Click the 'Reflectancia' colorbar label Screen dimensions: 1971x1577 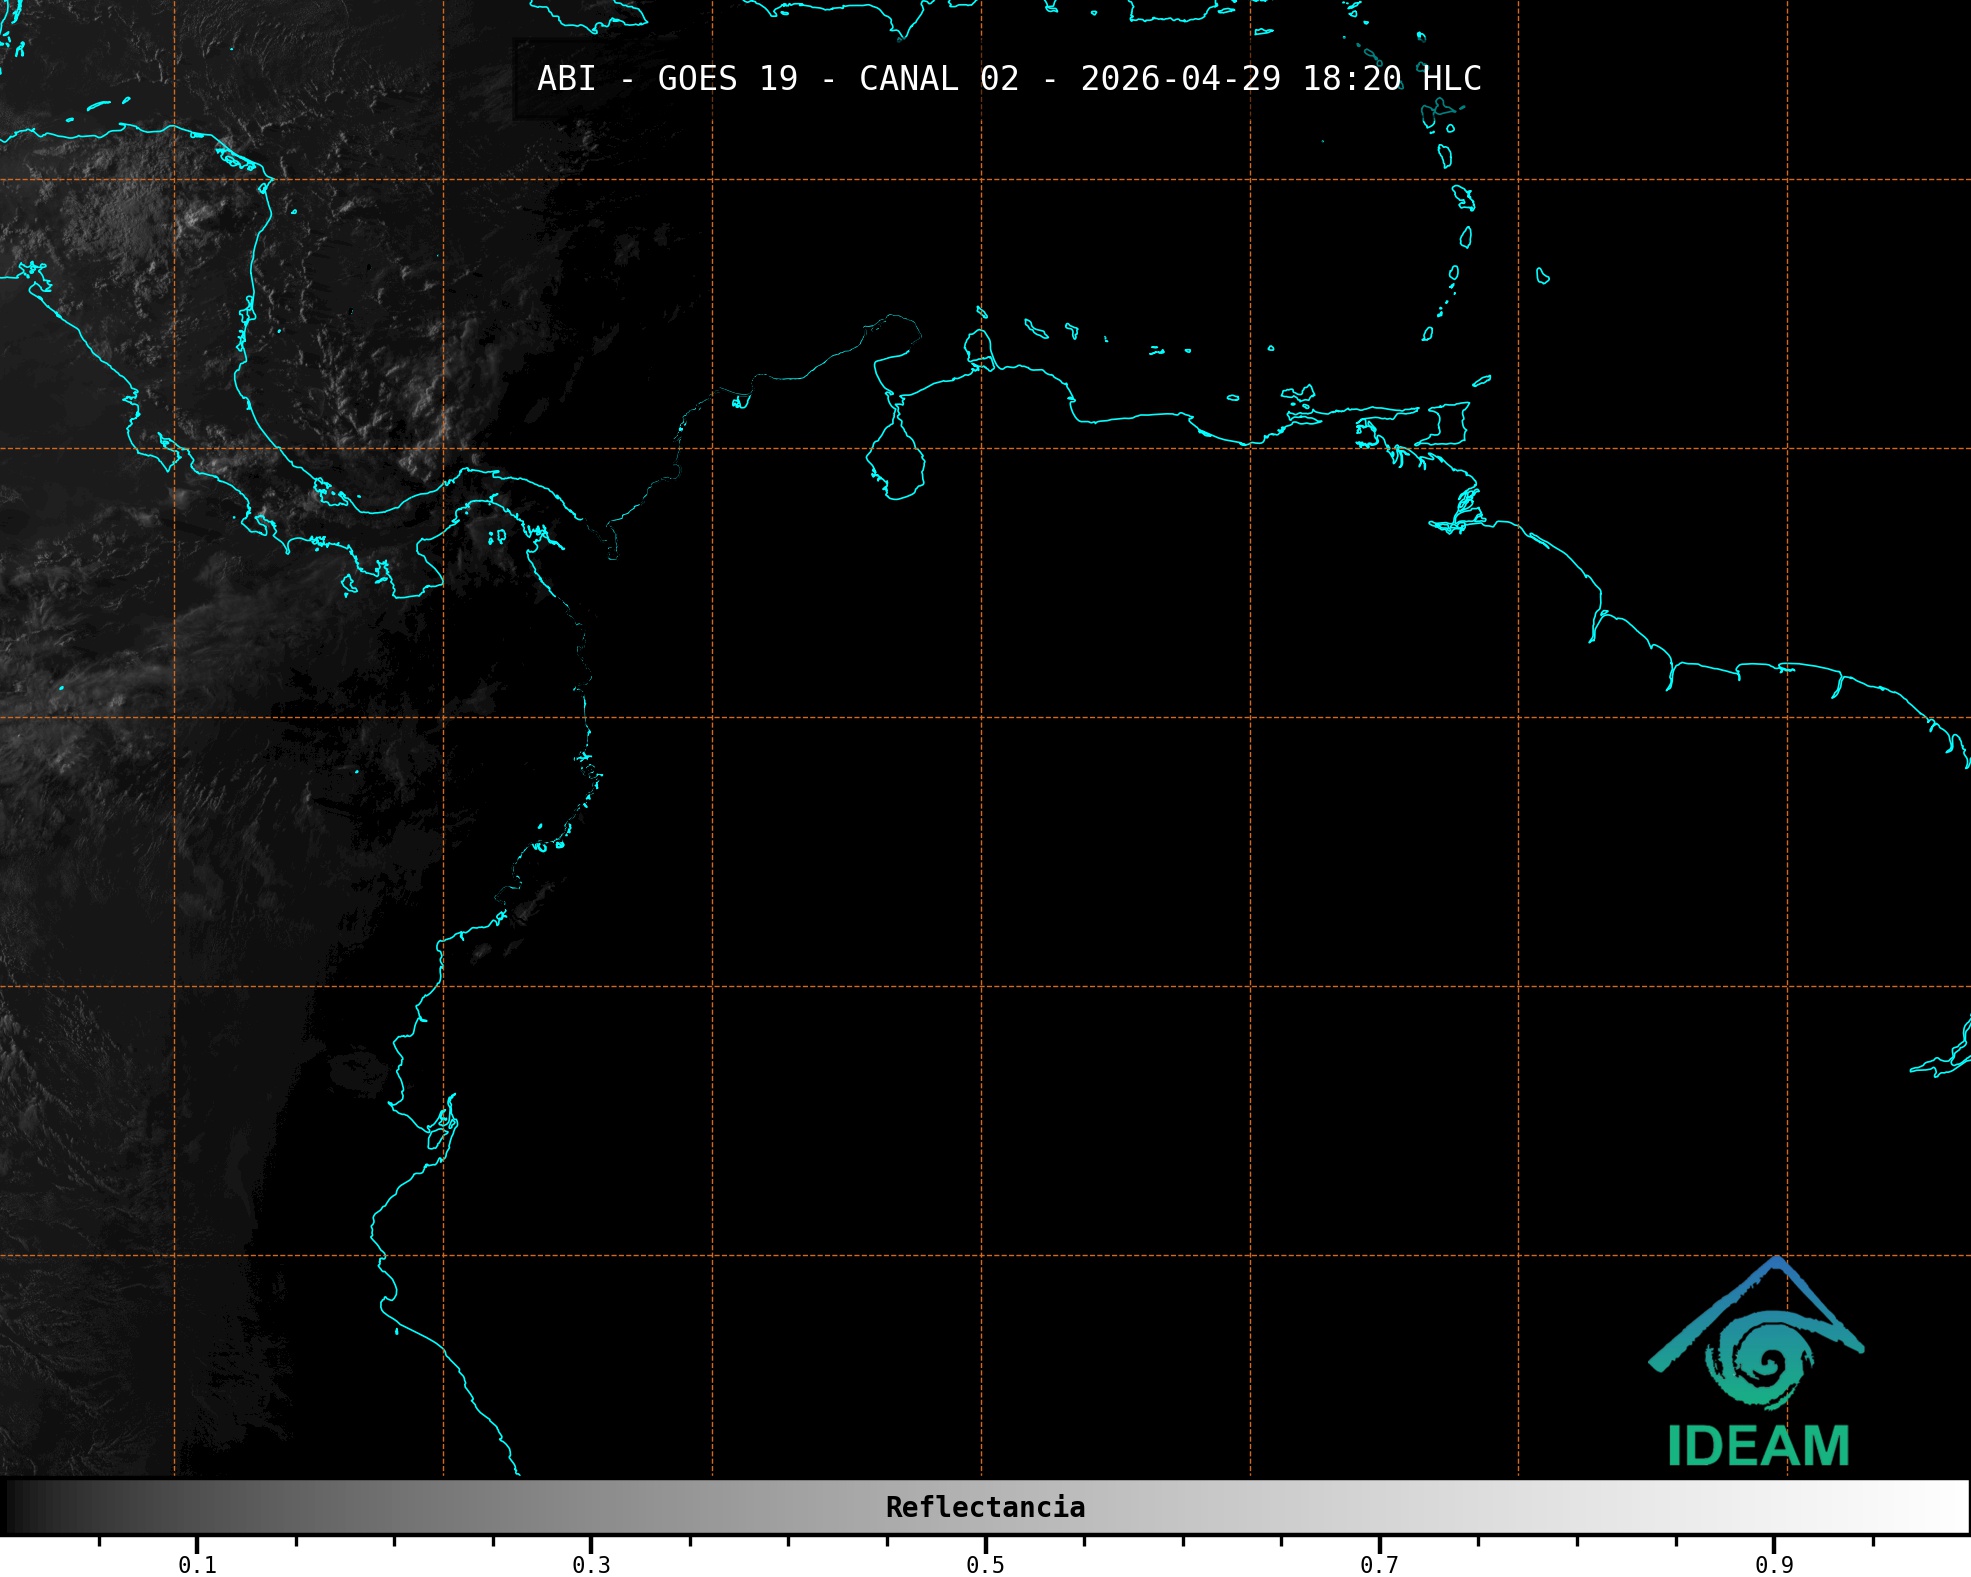click(985, 1507)
